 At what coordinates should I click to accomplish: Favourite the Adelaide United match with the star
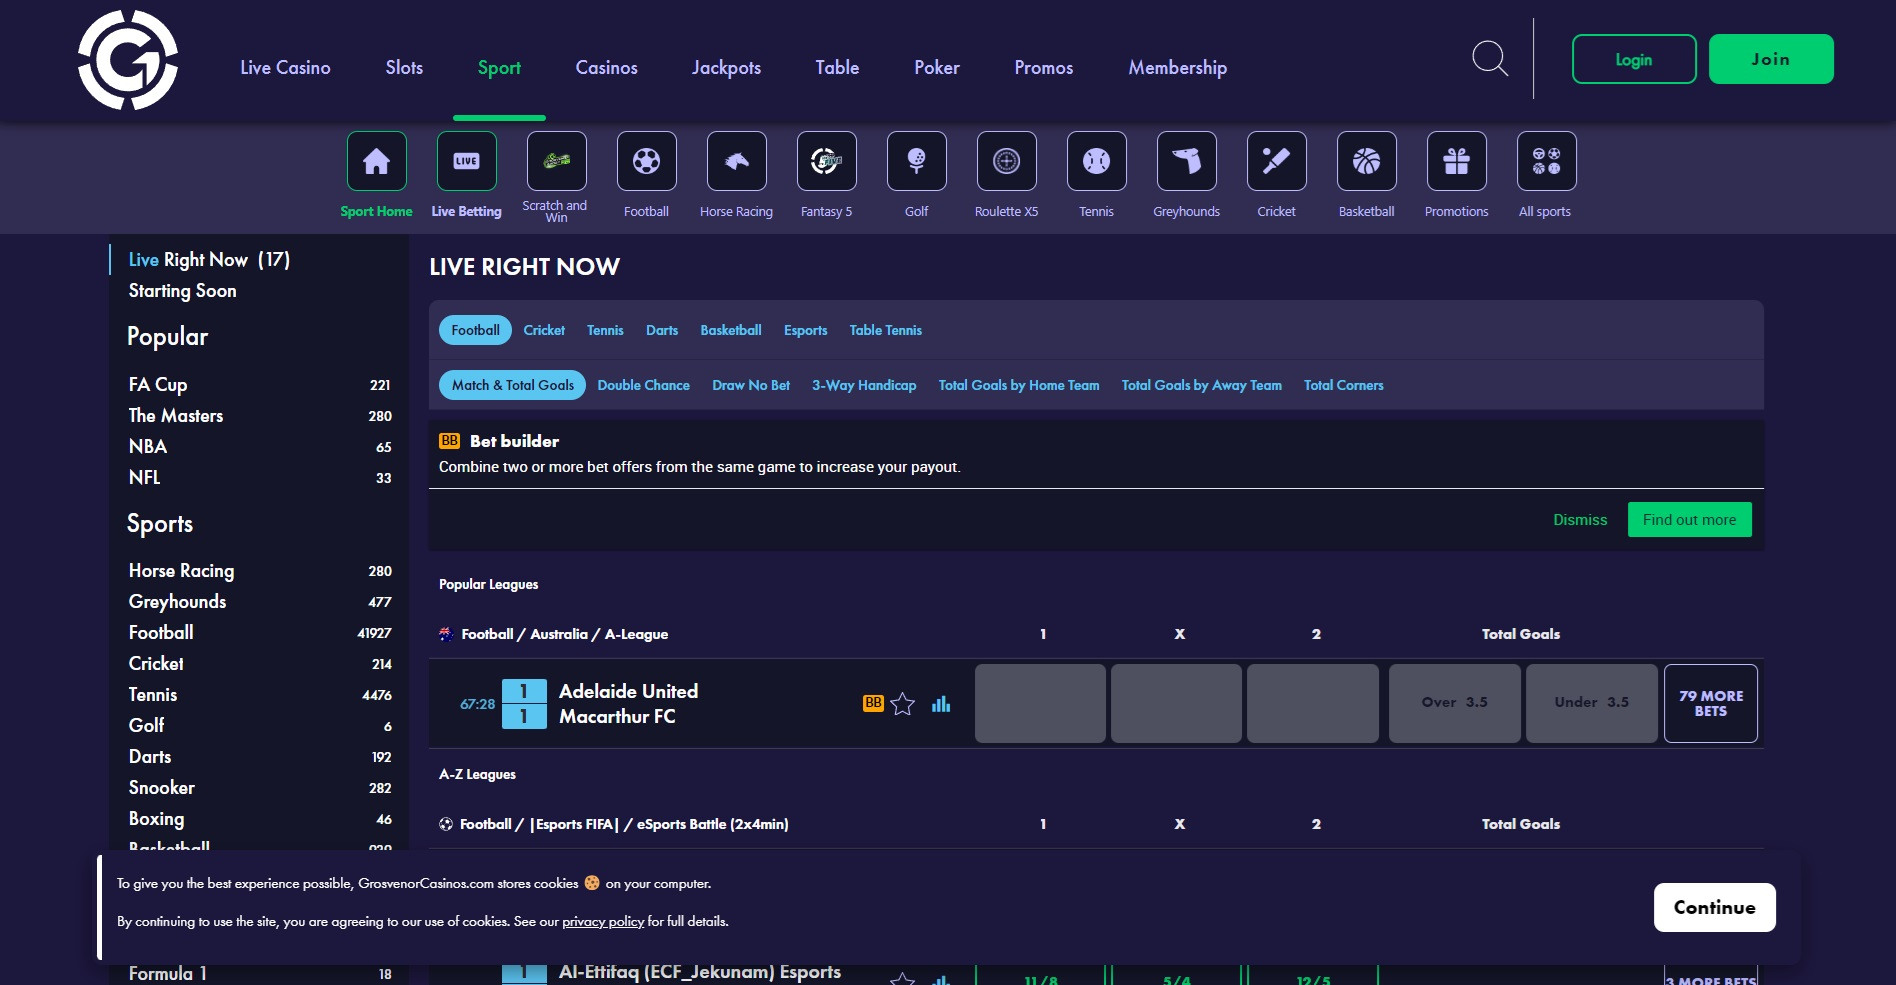point(903,704)
